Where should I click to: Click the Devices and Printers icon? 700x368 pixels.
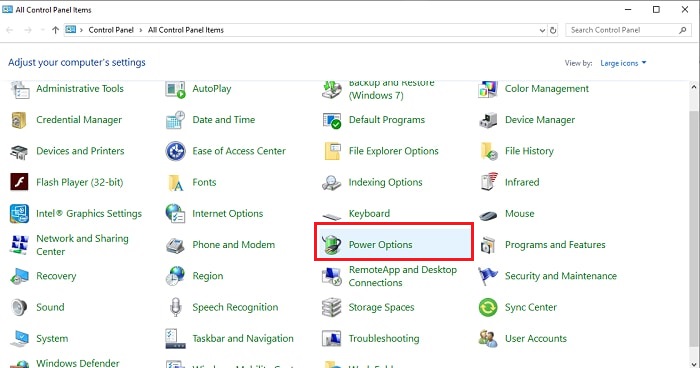pos(19,151)
